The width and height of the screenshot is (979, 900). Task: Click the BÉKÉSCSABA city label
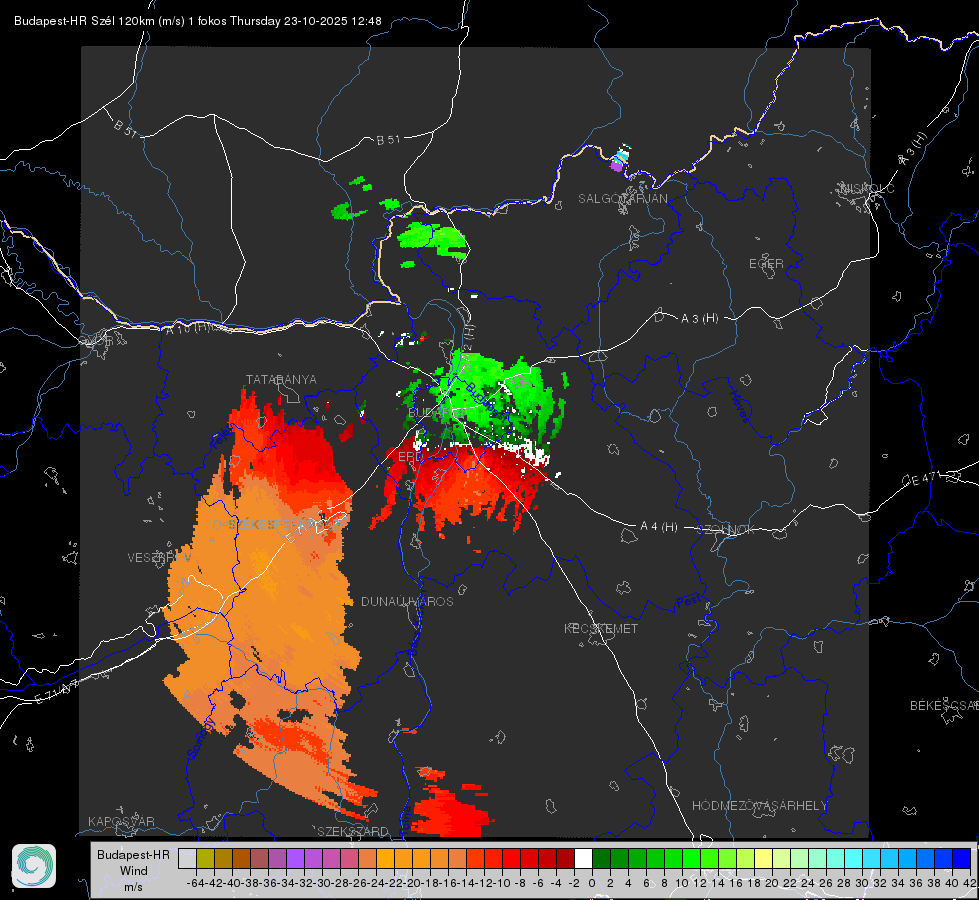pyautogui.click(x=944, y=706)
